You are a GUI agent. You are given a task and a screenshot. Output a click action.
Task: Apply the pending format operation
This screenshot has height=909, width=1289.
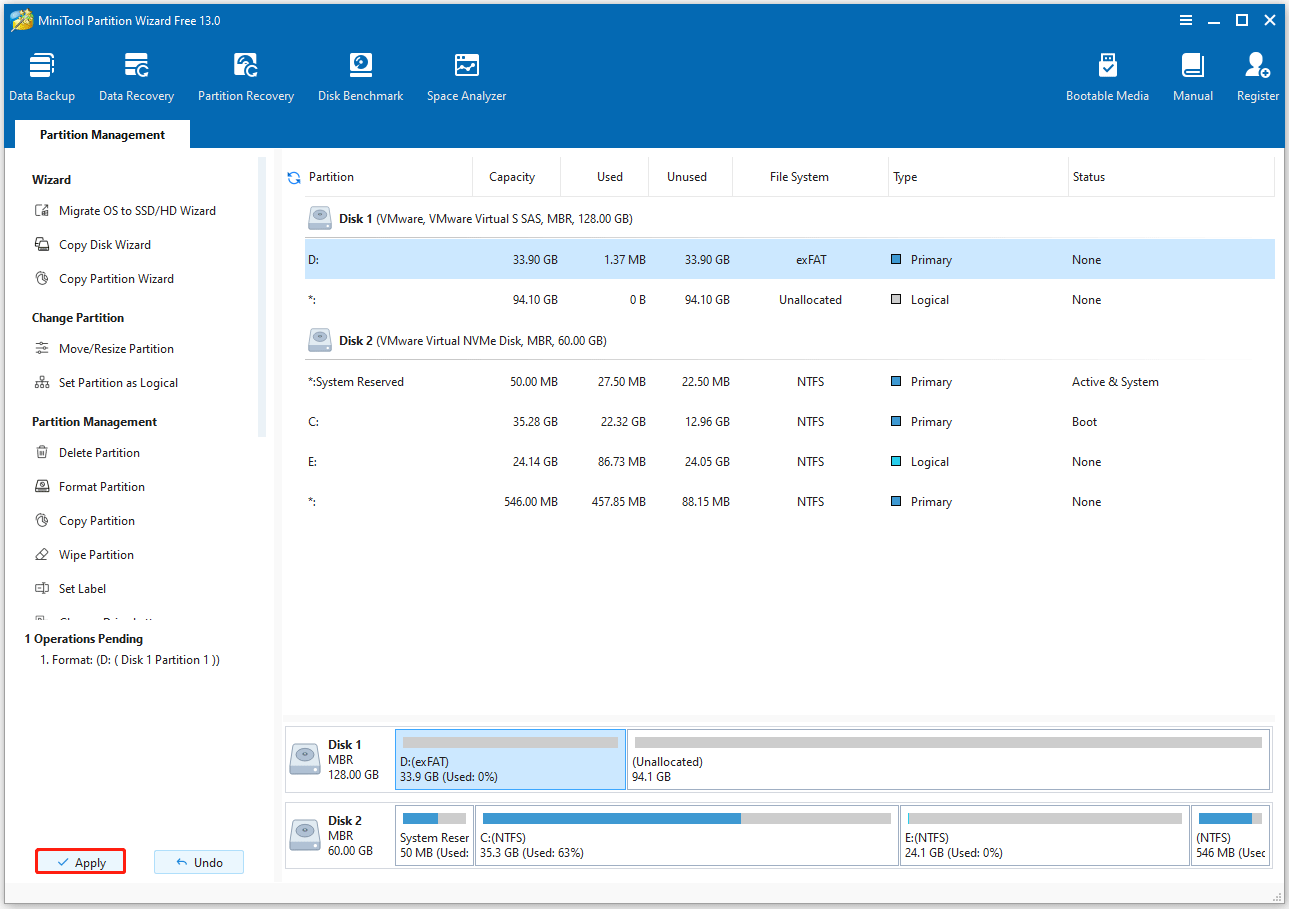click(80, 861)
